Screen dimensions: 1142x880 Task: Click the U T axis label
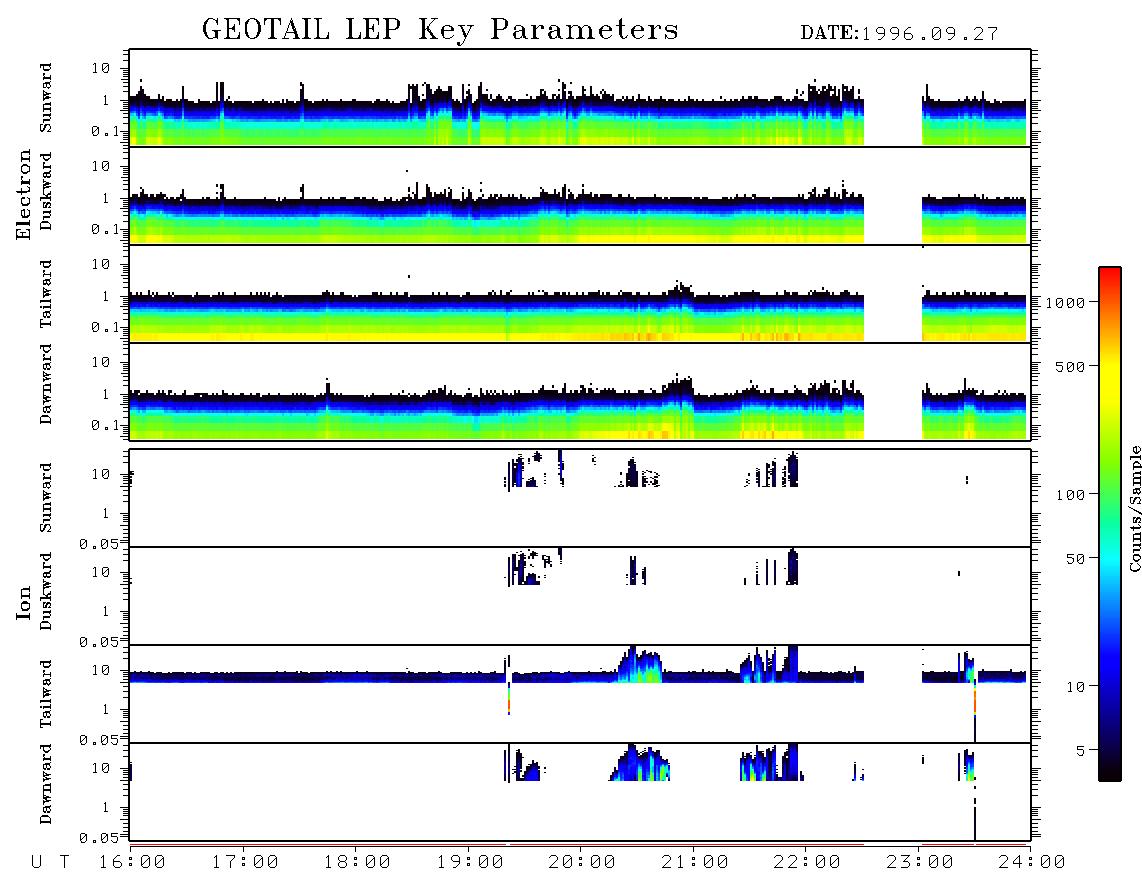(50, 862)
